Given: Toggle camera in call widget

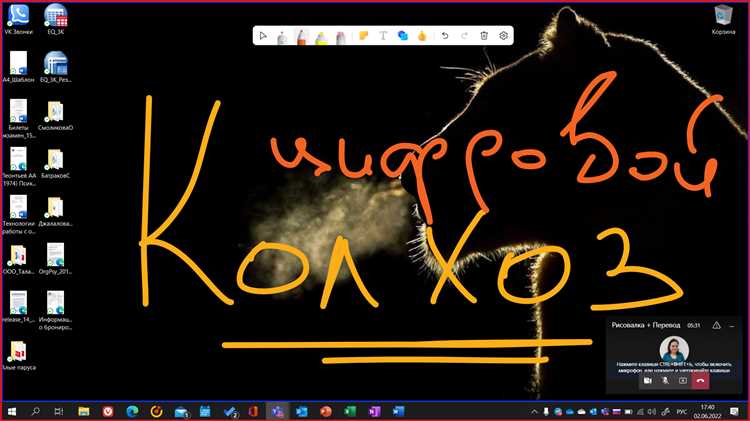Looking at the screenshot, I should pos(648,381).
